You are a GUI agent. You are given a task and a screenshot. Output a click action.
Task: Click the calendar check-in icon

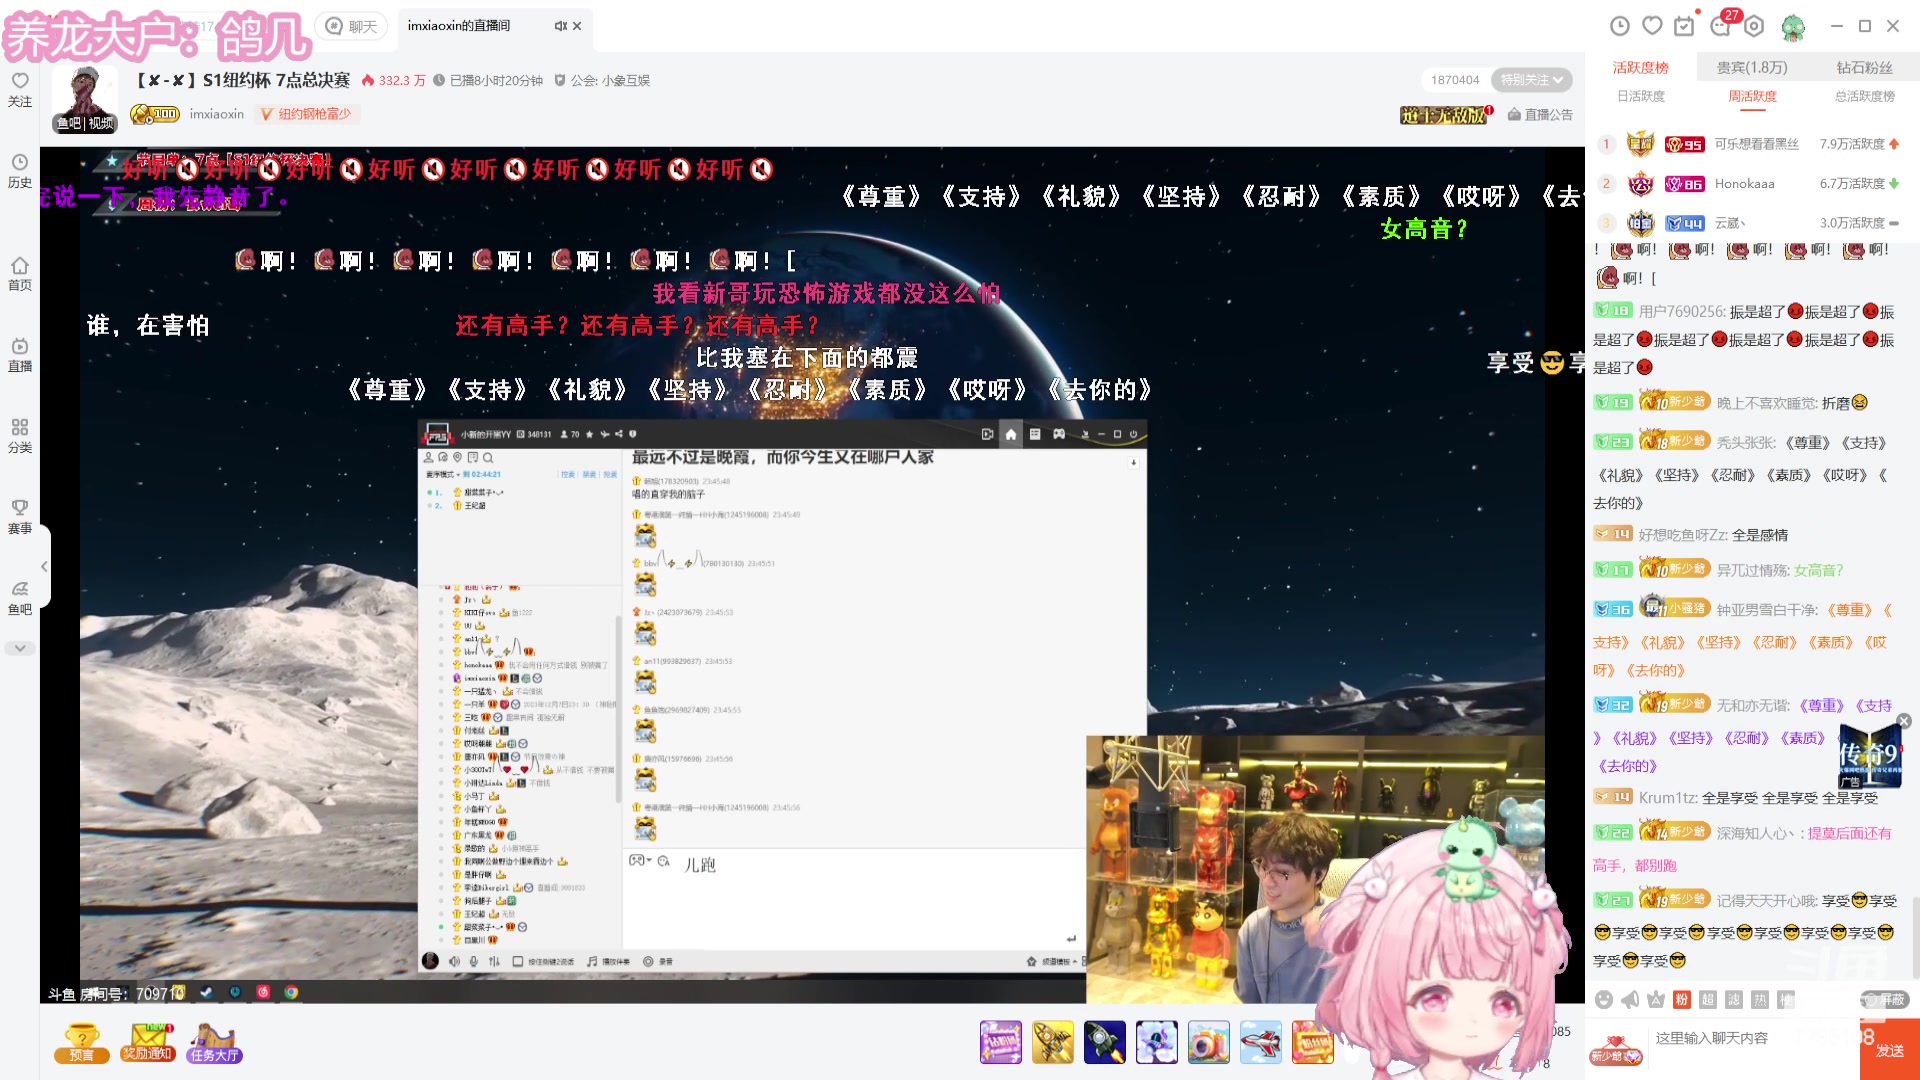[1685, 26]
